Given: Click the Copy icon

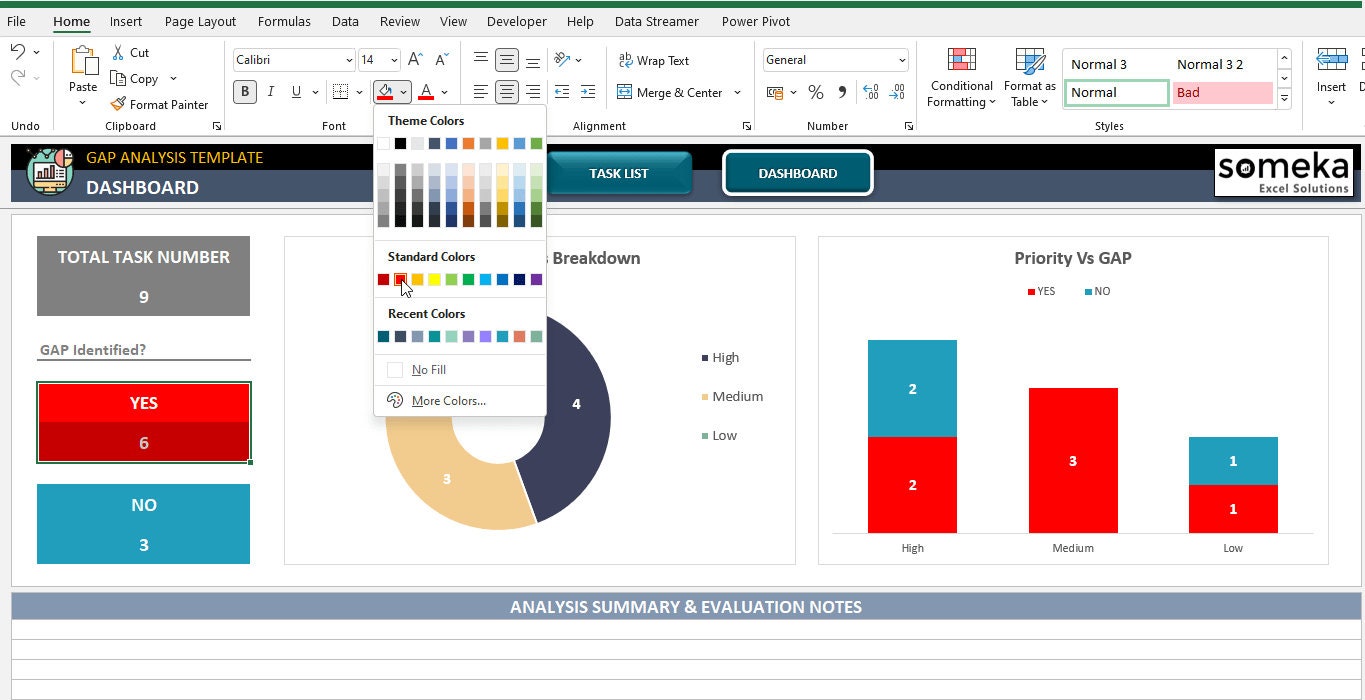Looking at the screenshot, I should (118, 78).
